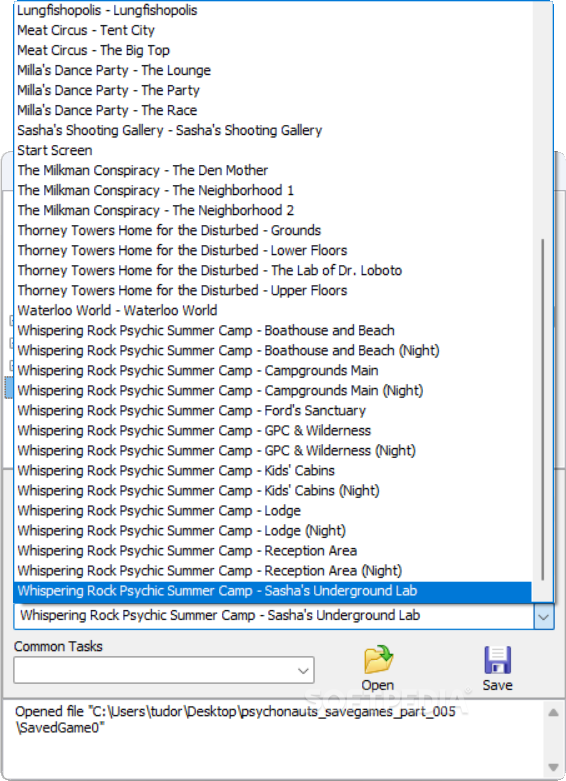
Task: Choose Milla's Dance Party - The Race
Action: click(x=273, y=110)
